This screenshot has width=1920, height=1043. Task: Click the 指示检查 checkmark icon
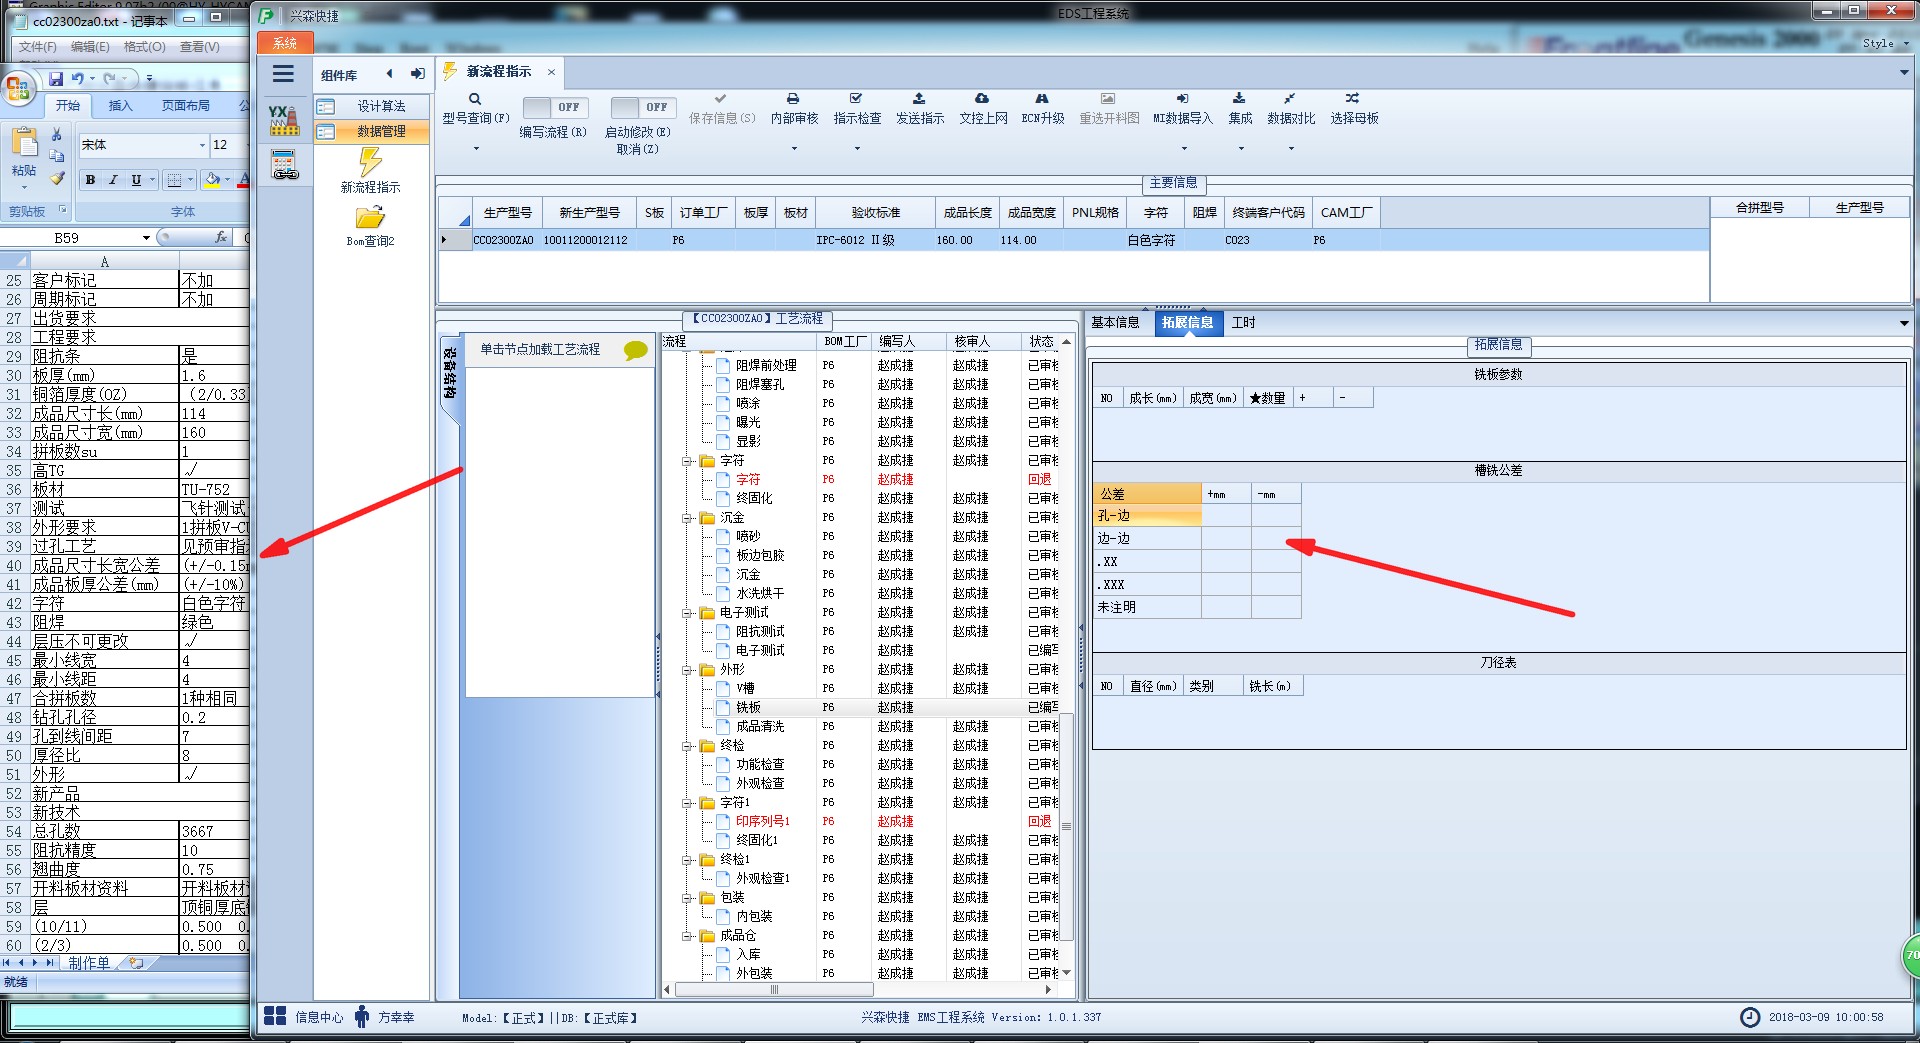pos(856,99)
